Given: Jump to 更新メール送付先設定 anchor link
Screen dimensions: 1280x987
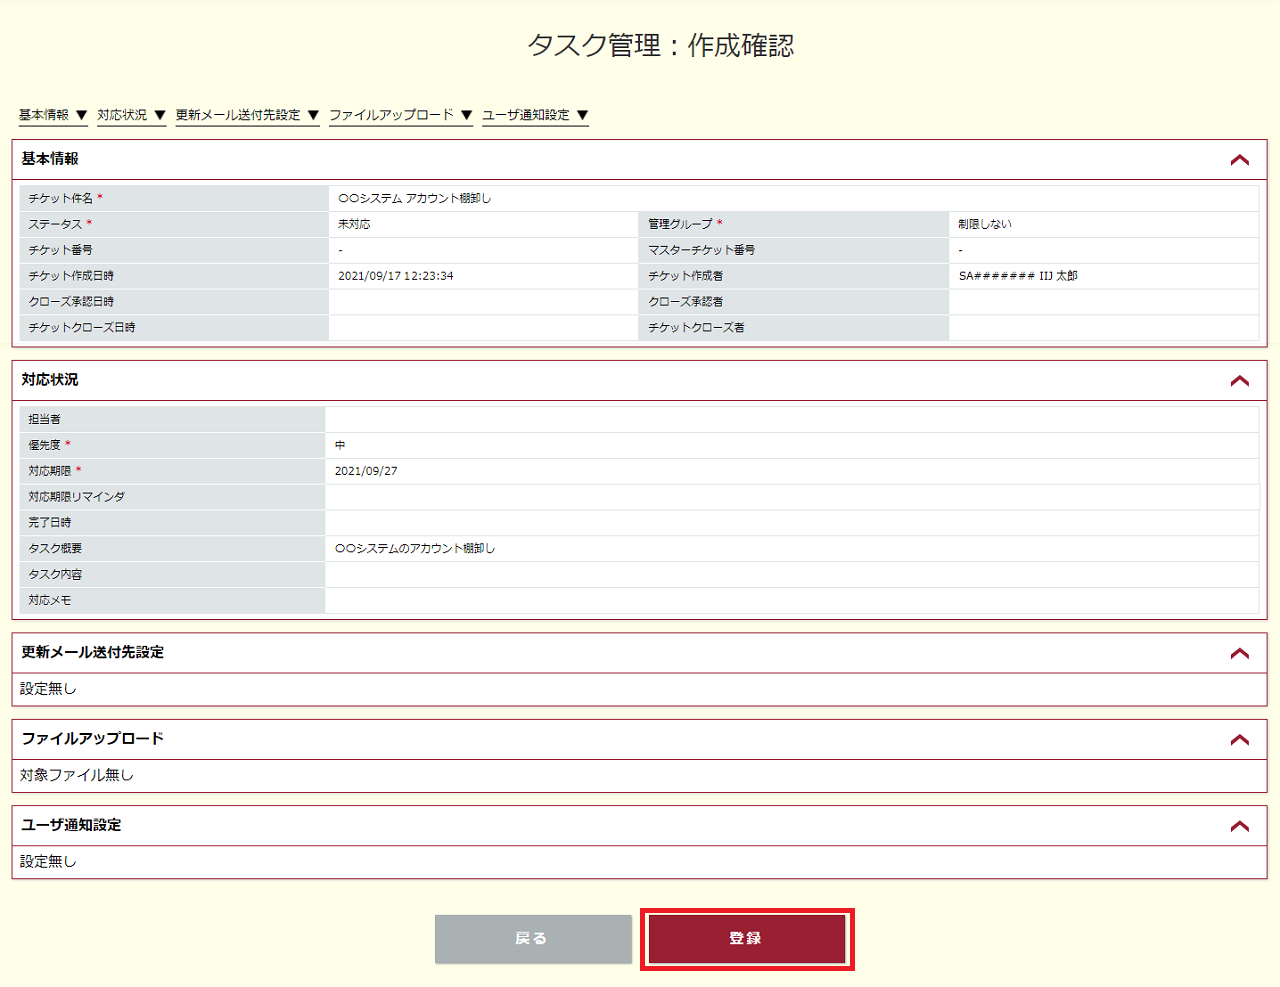Looking at the screenshot, I should (x=247, y=115).
